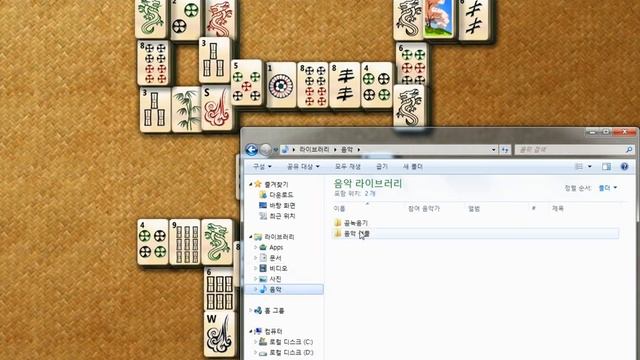Select the 1 circle Mahjong tile
Image resolution: width=640 pixels, height=360 pixels.
tap(281, 85)
